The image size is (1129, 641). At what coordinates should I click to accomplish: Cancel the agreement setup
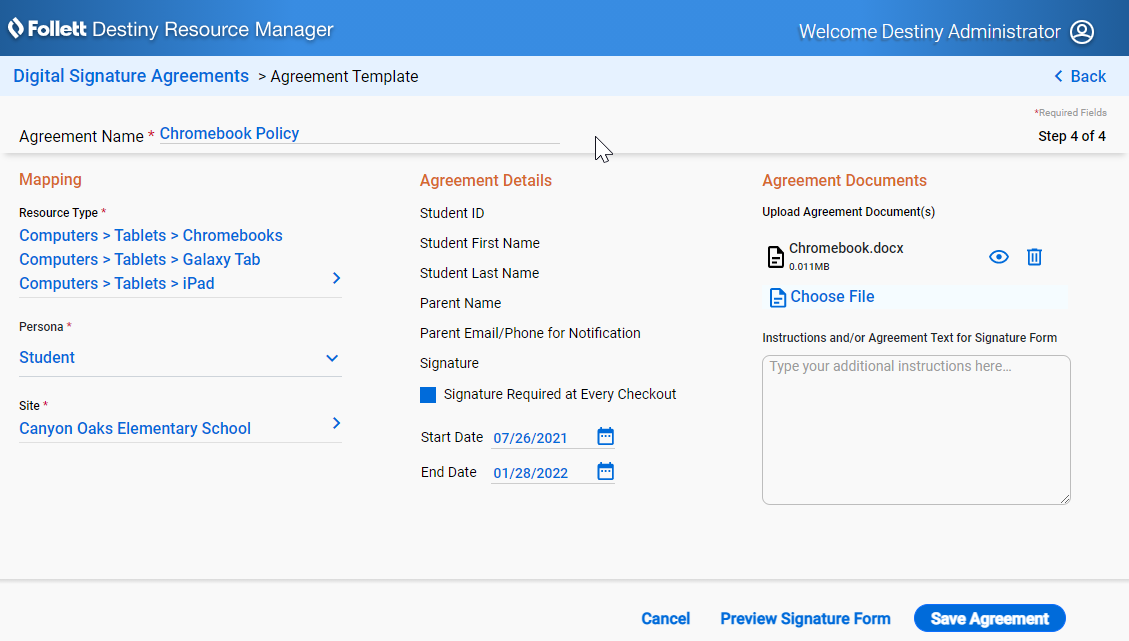(x=665, y=618)
